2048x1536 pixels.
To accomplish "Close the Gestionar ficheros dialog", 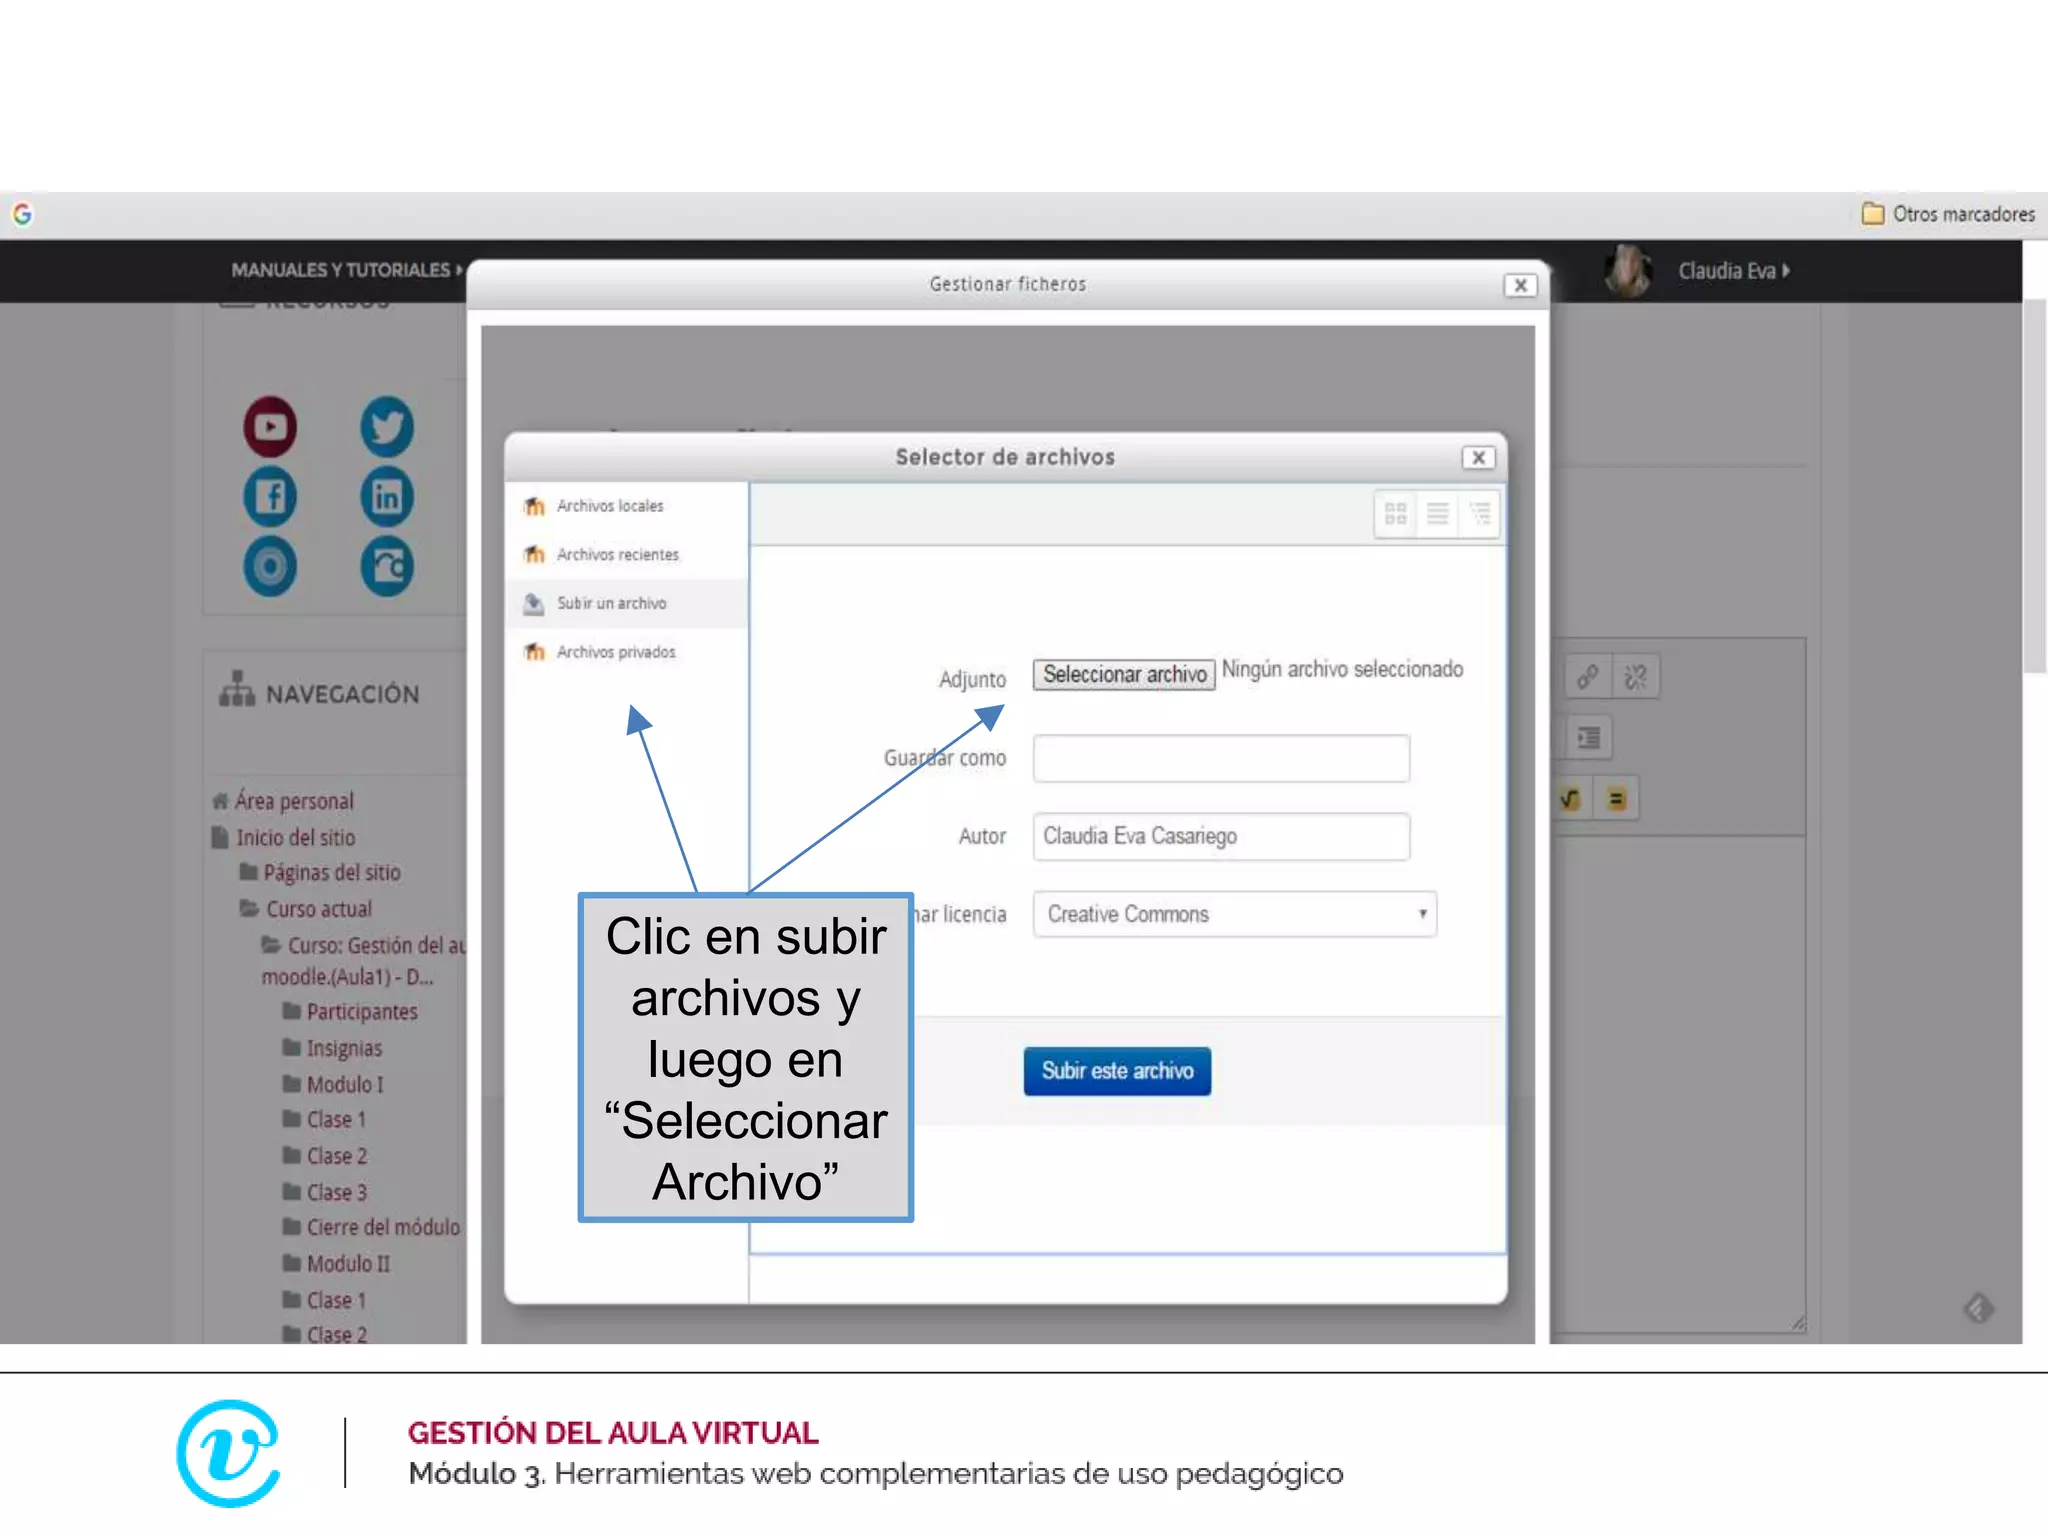I will pos(1520,285).
